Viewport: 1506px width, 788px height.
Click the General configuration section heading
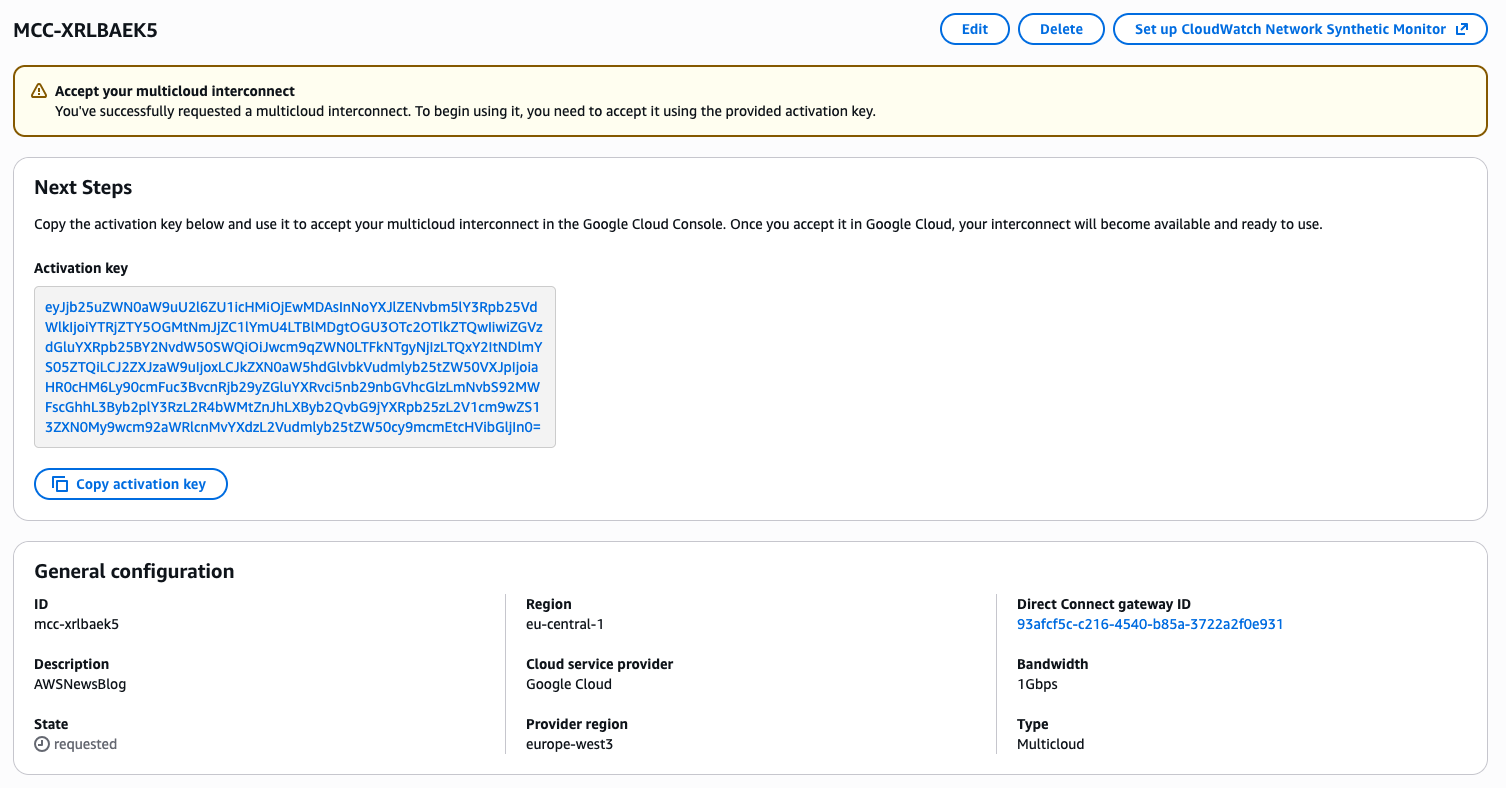pos(134,571)
